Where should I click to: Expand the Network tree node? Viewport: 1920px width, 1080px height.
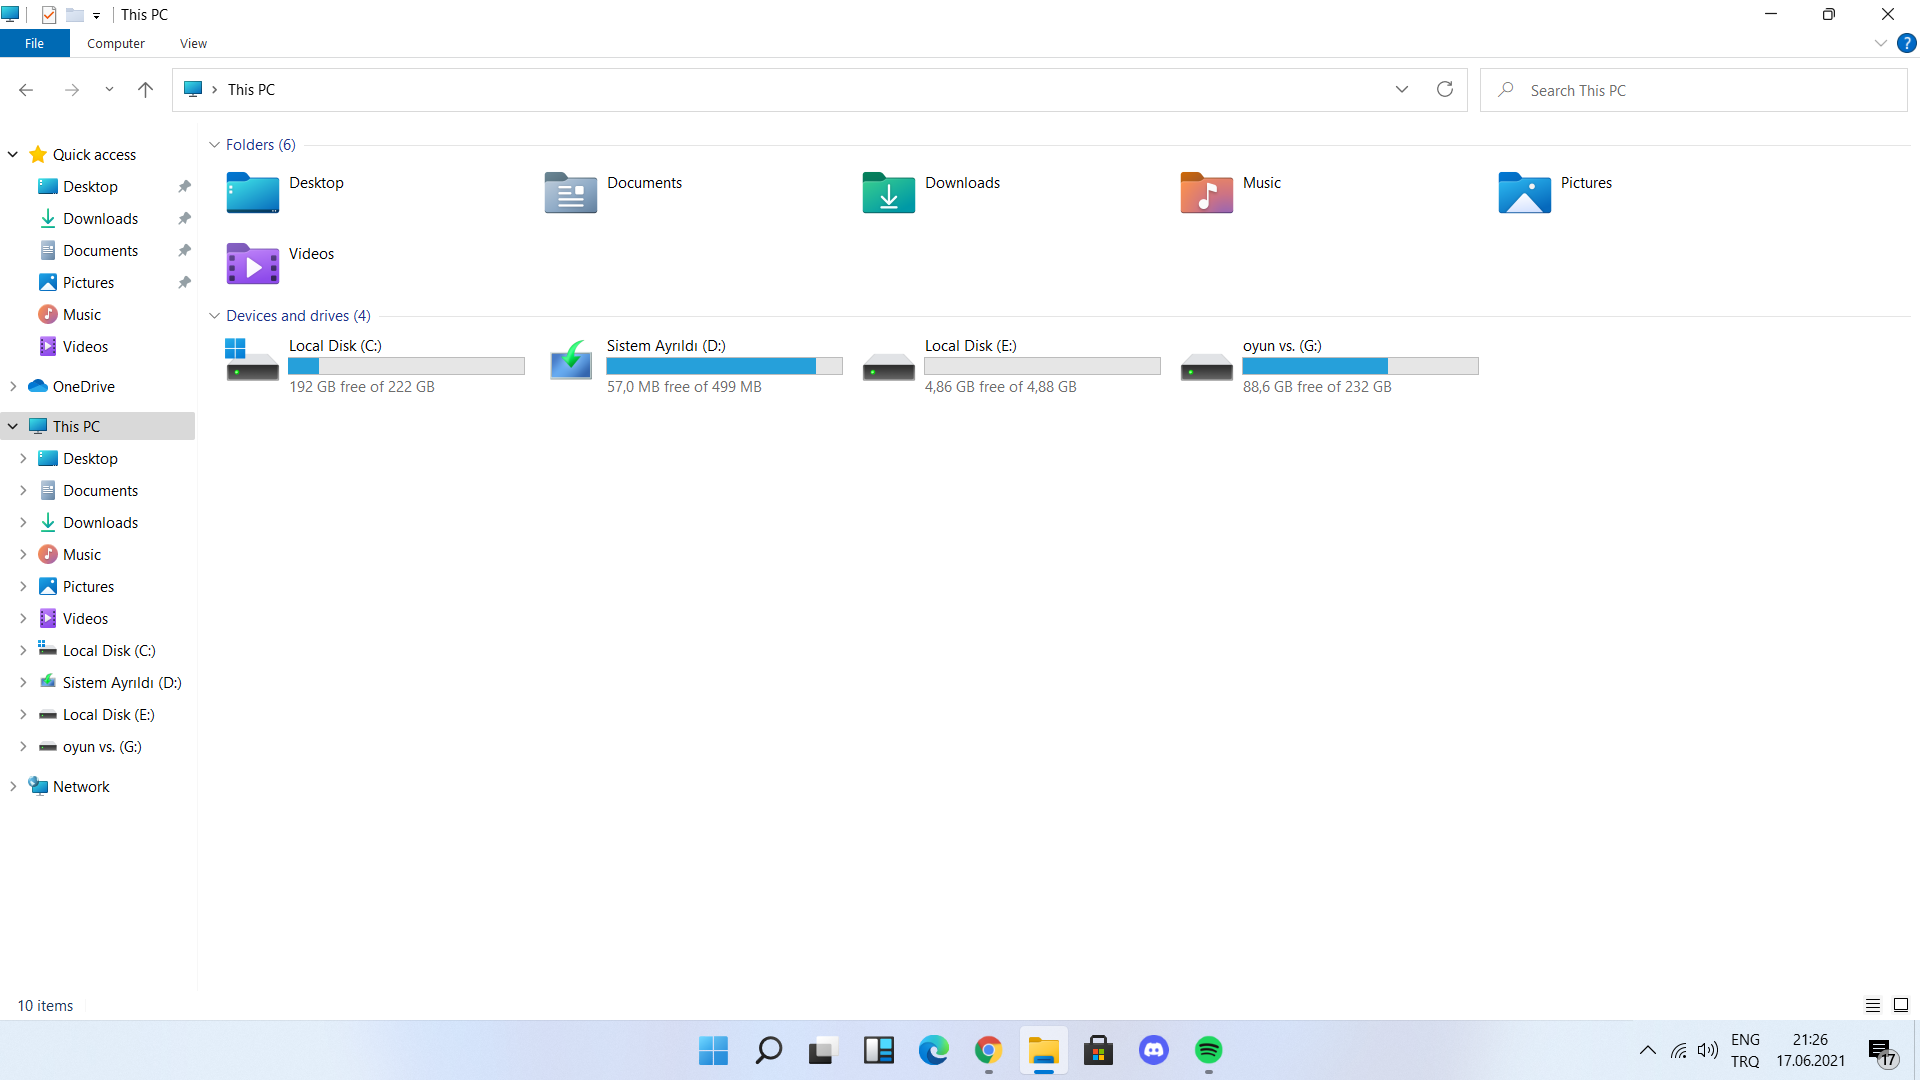click(13, 787)
